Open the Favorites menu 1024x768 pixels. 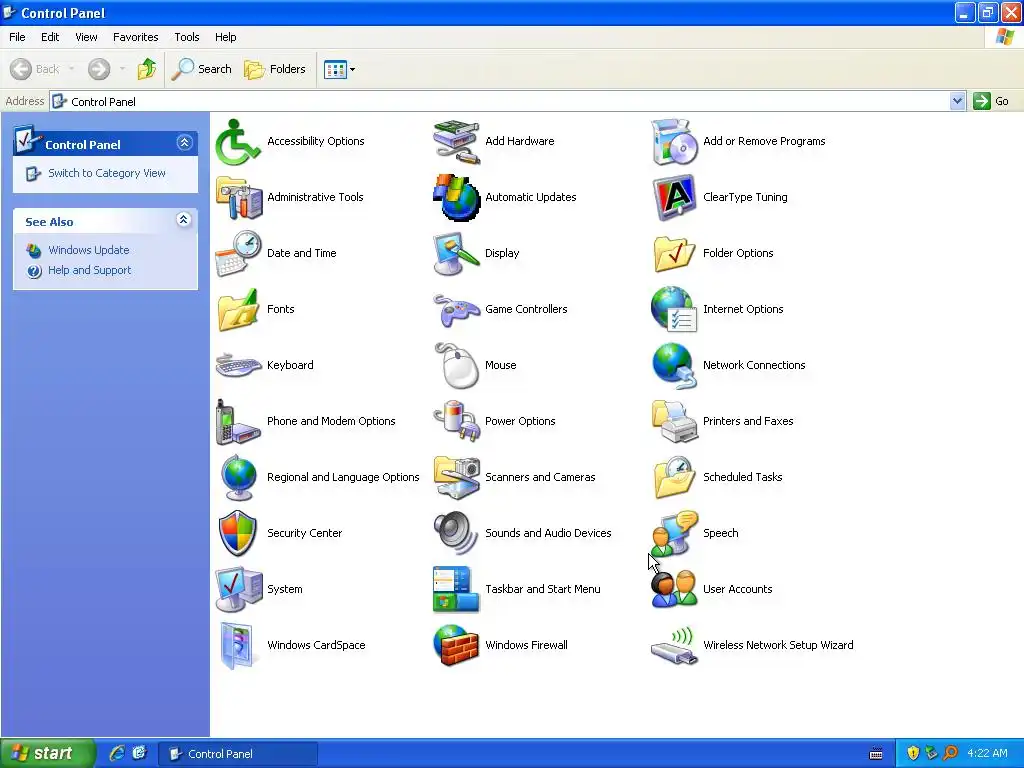click(x=135, y=37)
